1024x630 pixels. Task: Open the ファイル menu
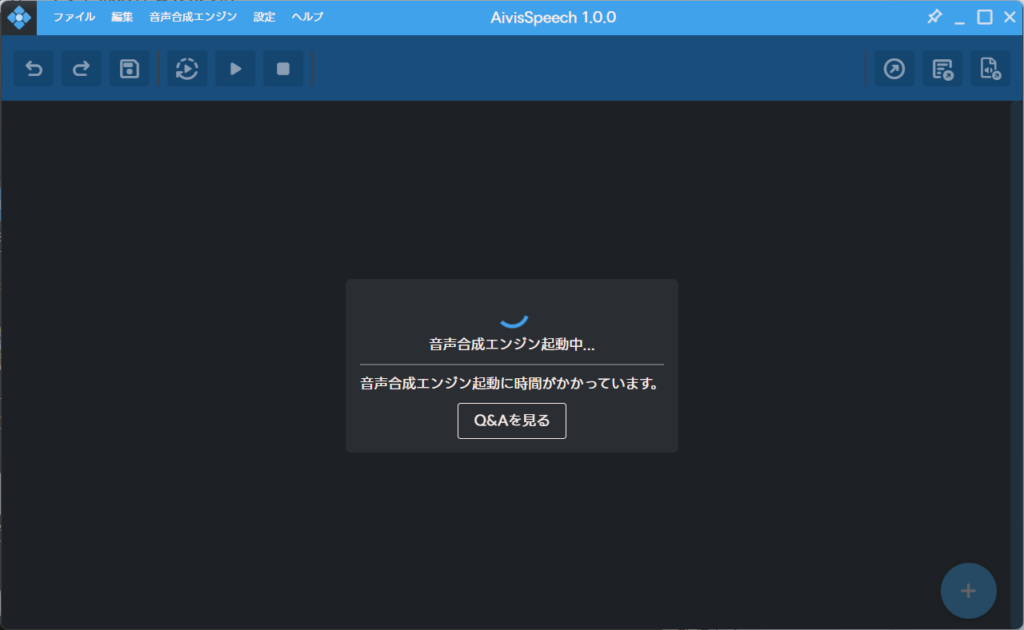[74, 17]
